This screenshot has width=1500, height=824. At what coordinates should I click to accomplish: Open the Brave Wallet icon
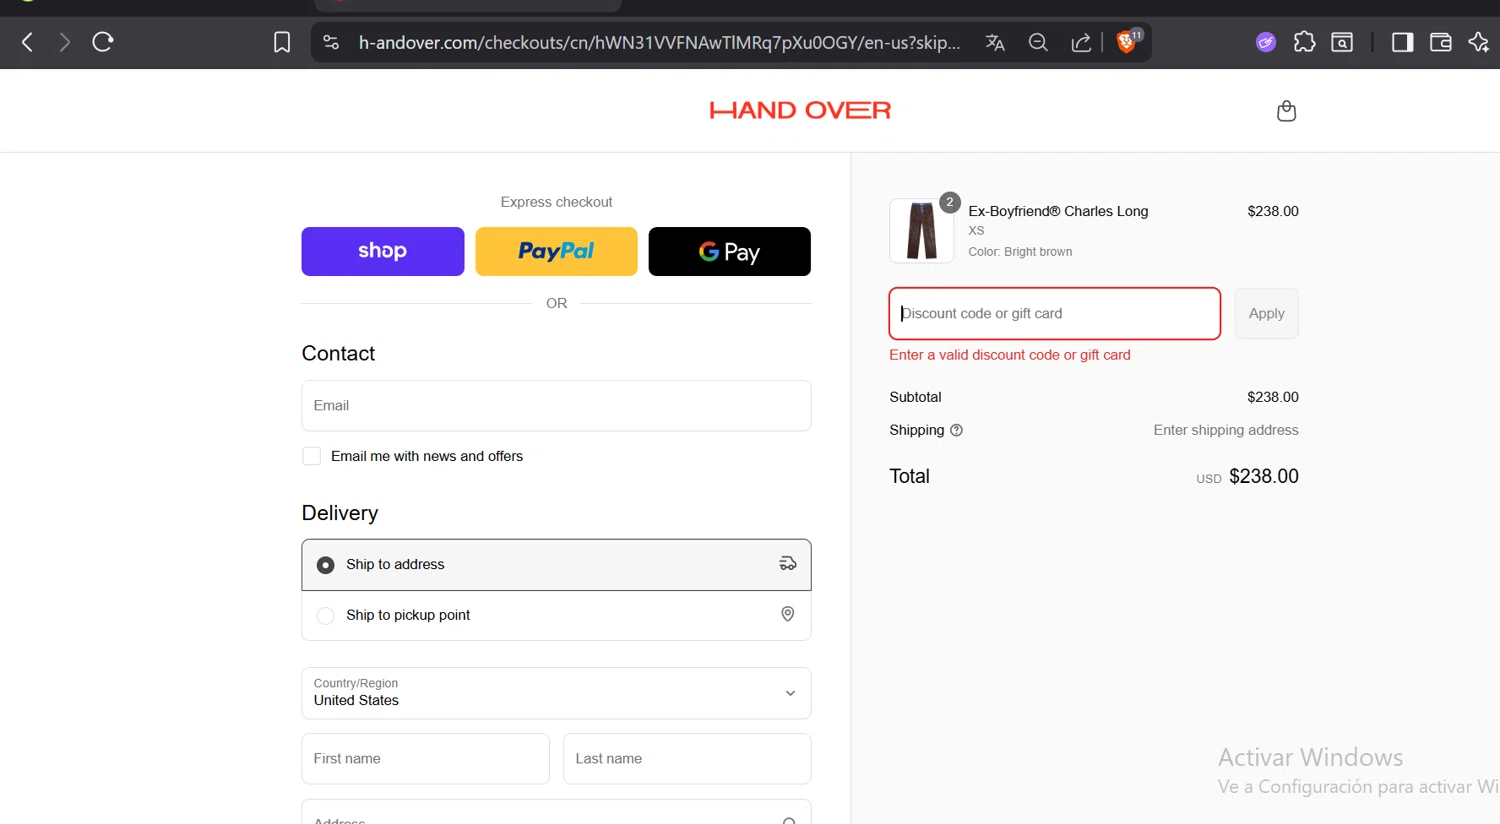click(1440, 42)
